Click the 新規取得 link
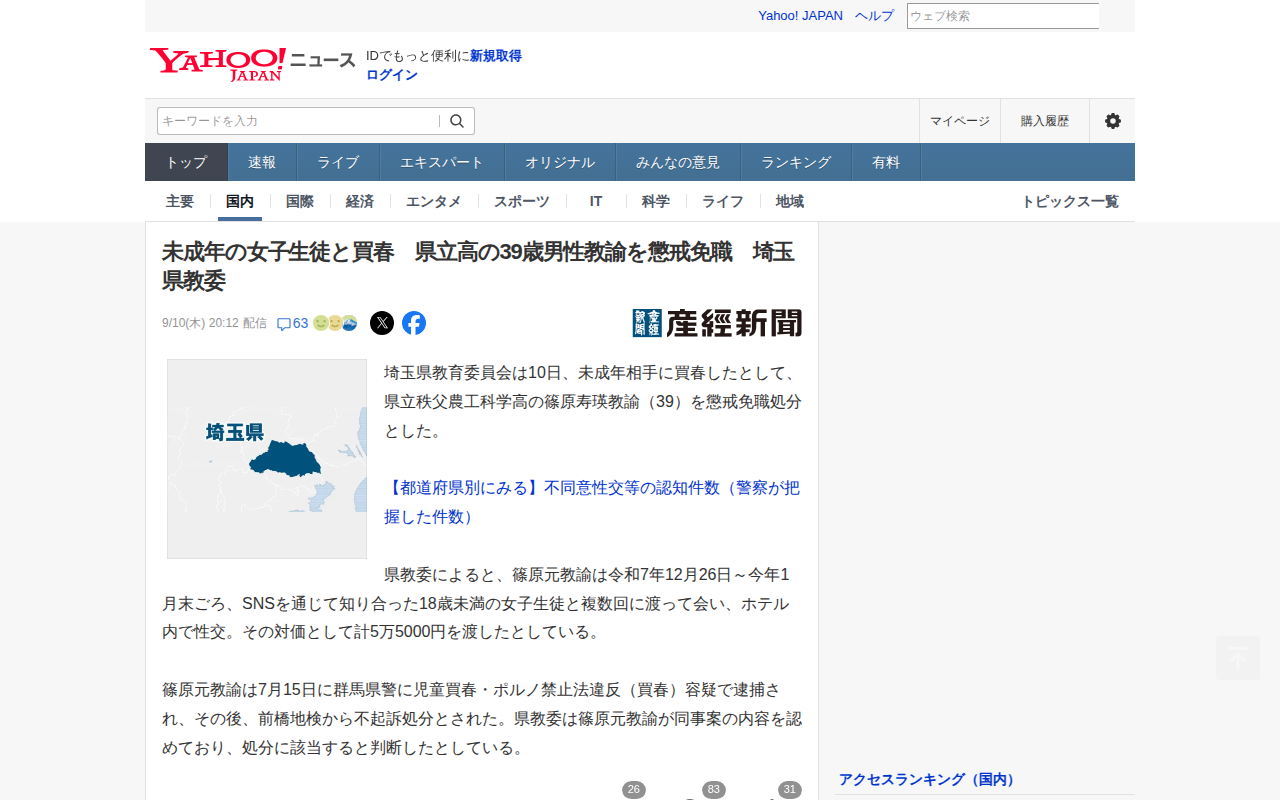Screen dimensions: 1280x800 tap(496, 56)
